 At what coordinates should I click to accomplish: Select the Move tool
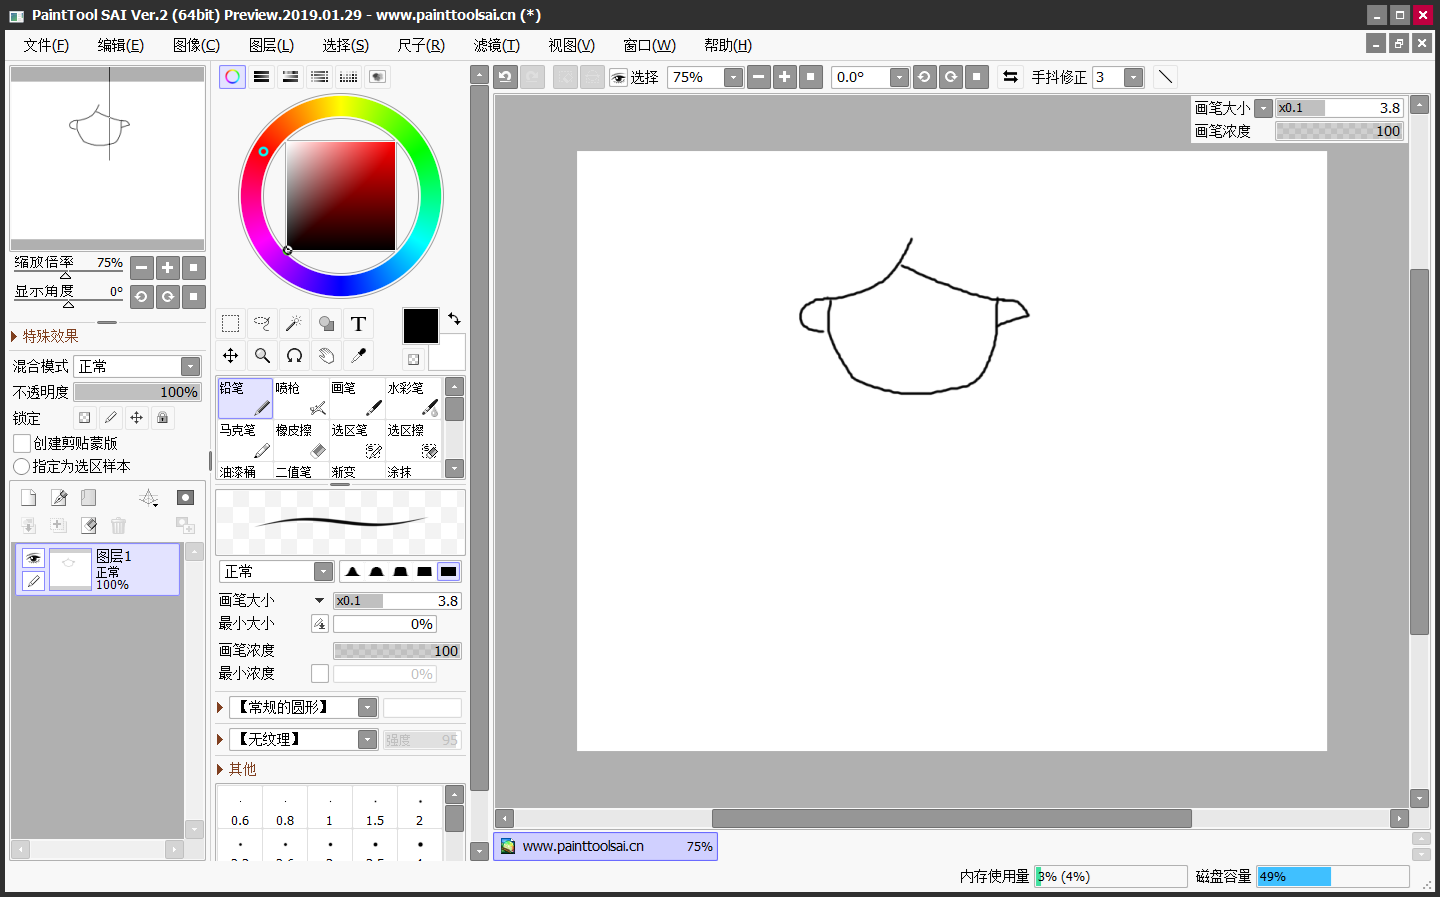pyautogui.click(x=230, y=356)
